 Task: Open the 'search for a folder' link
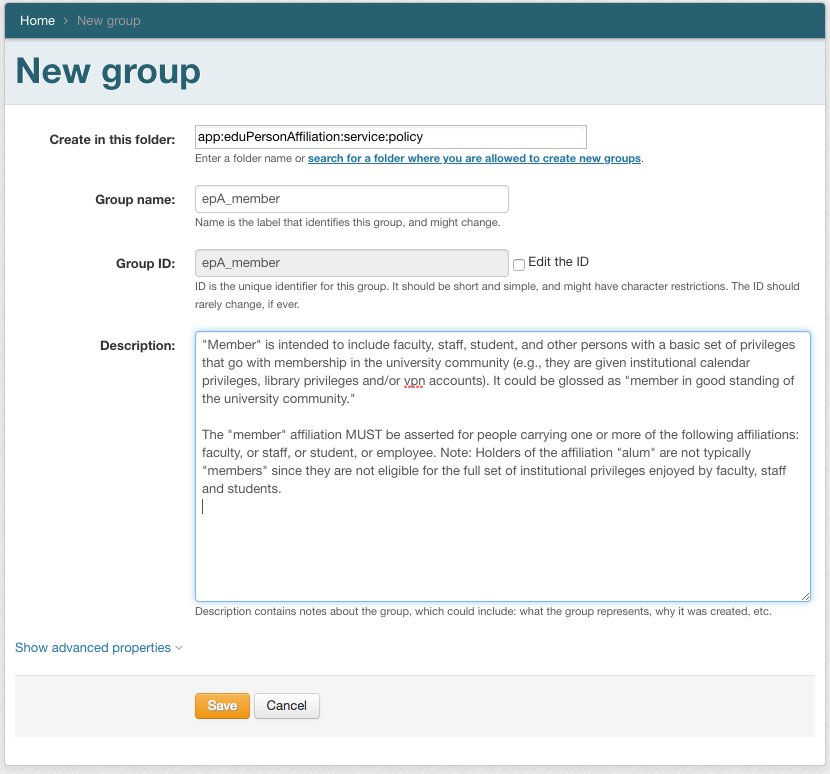[x=474, y=159]
